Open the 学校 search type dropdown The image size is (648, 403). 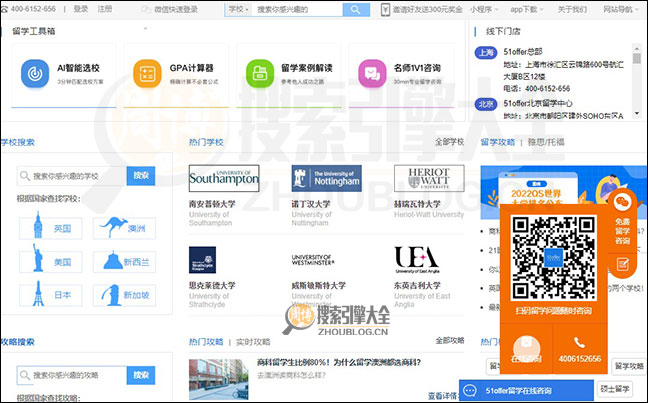pyautogui.click(x=238, y=9)
